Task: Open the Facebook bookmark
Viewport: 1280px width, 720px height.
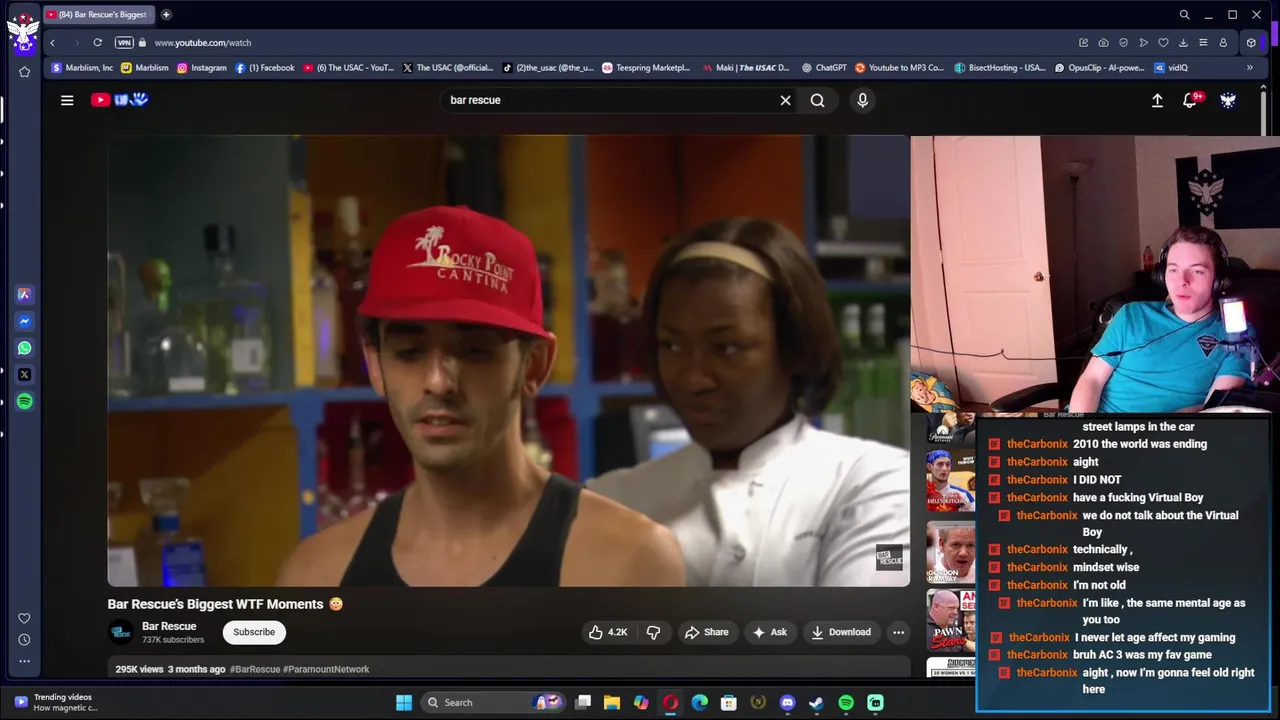Action: click(x=265, y=68)
